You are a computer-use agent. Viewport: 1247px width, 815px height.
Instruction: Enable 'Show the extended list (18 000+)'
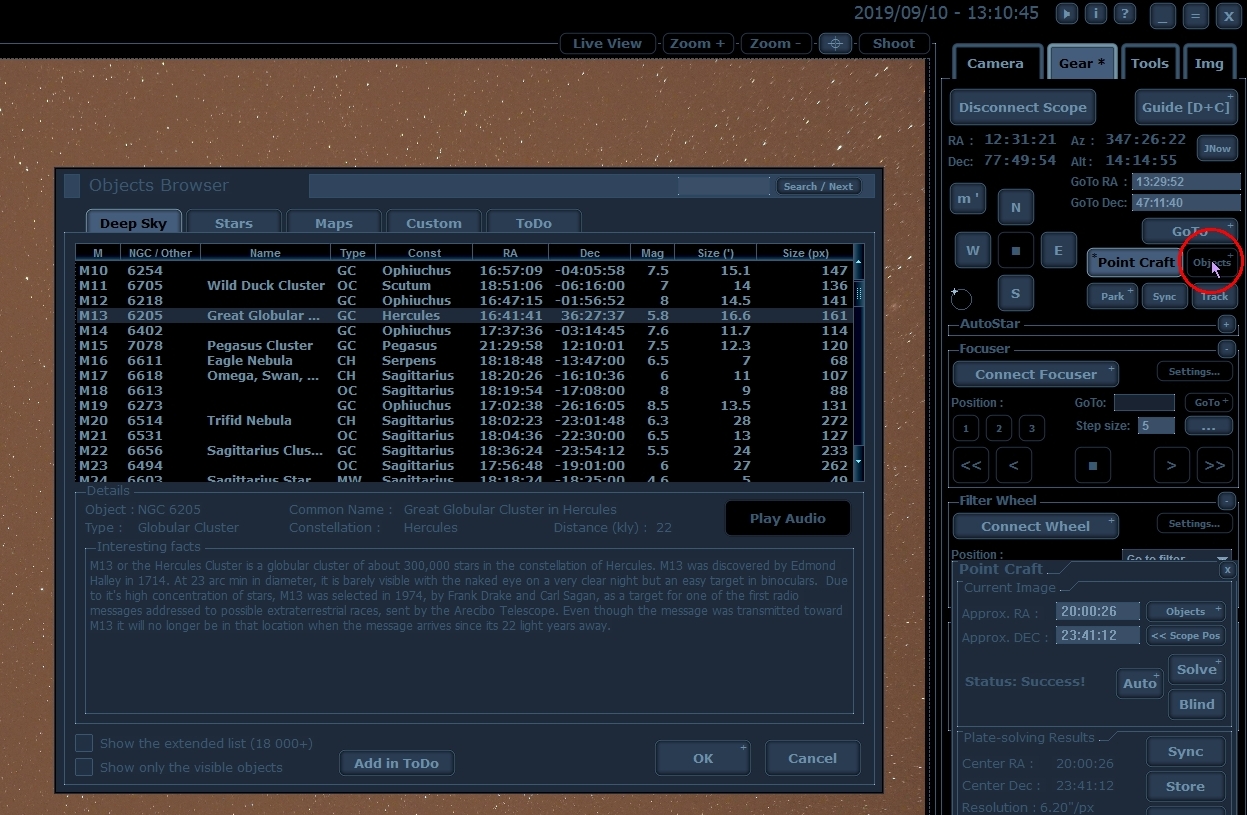[85, 743]
